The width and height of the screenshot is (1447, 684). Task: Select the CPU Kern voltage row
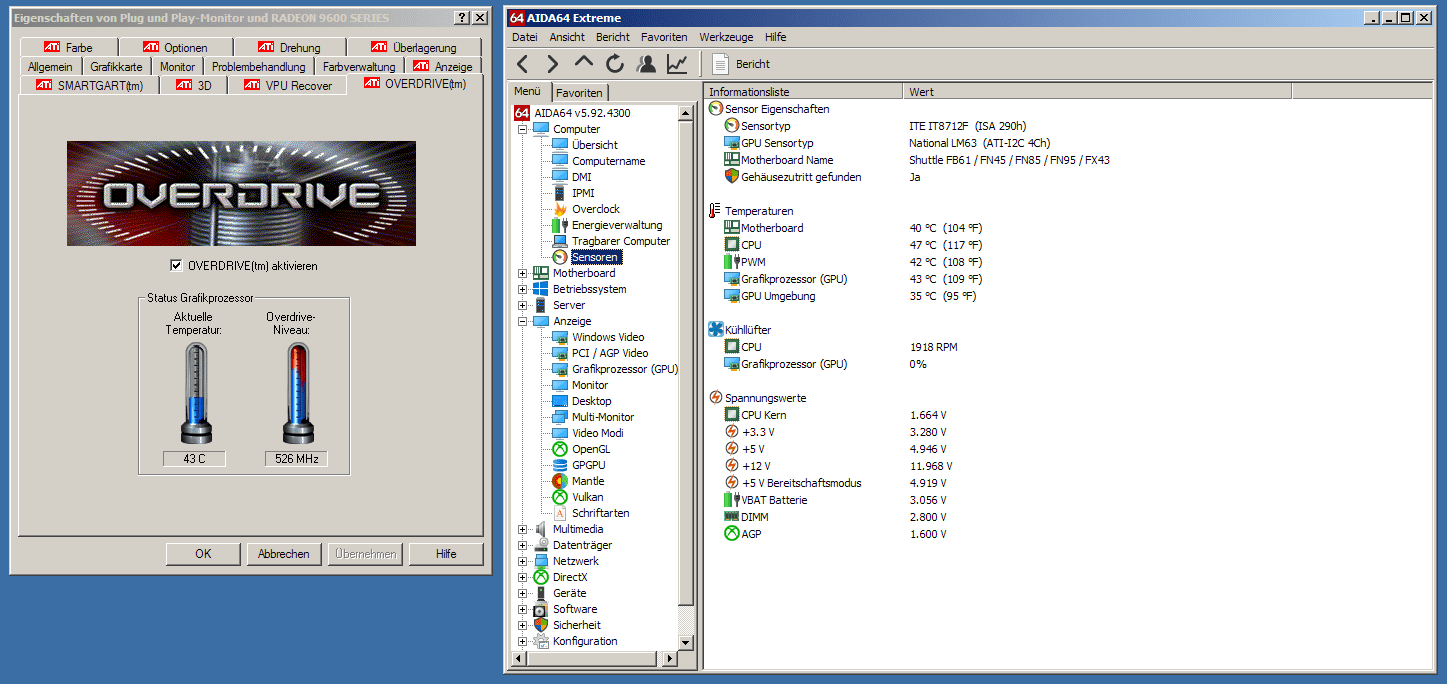tap(1070, 415)
